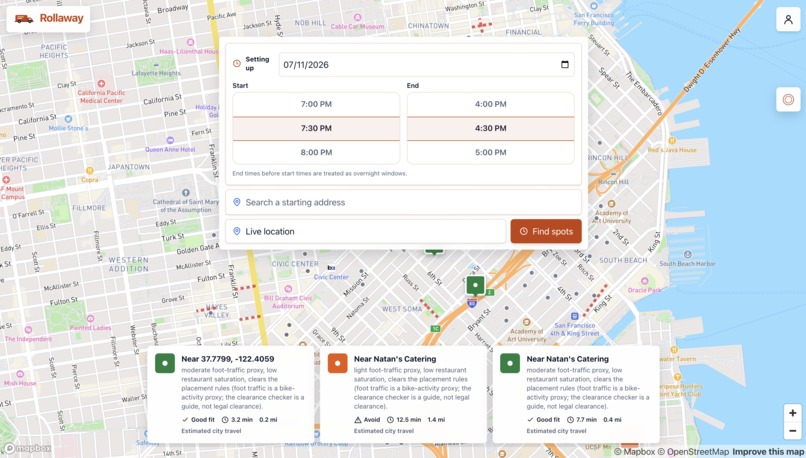Choose 4:00 PM as end time
806x458 pixels.
[x=490, y=104]
